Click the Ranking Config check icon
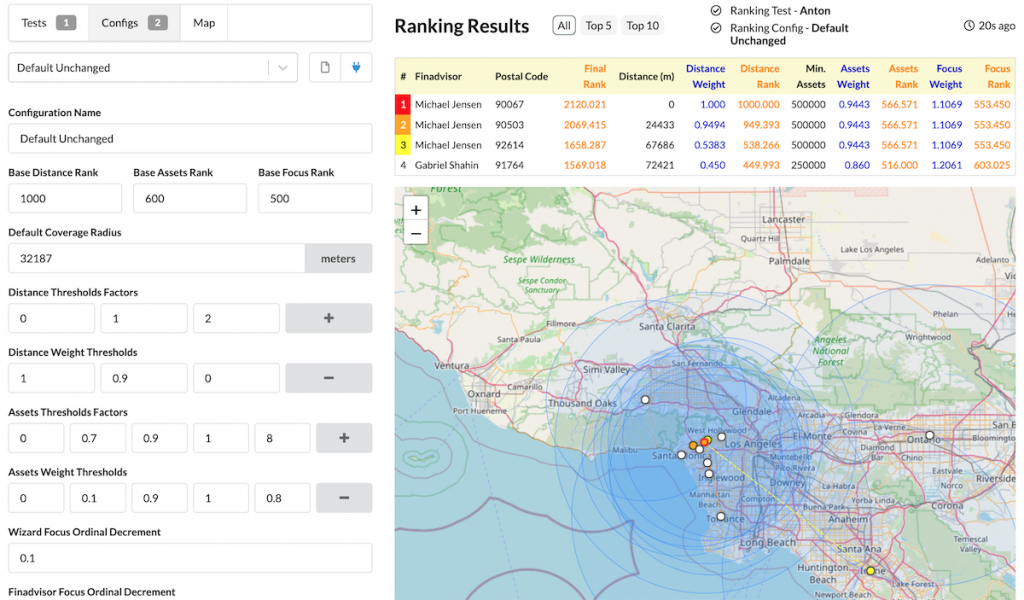The width and height of the screenshot is (1024, 600). click(x=716, y=28)
